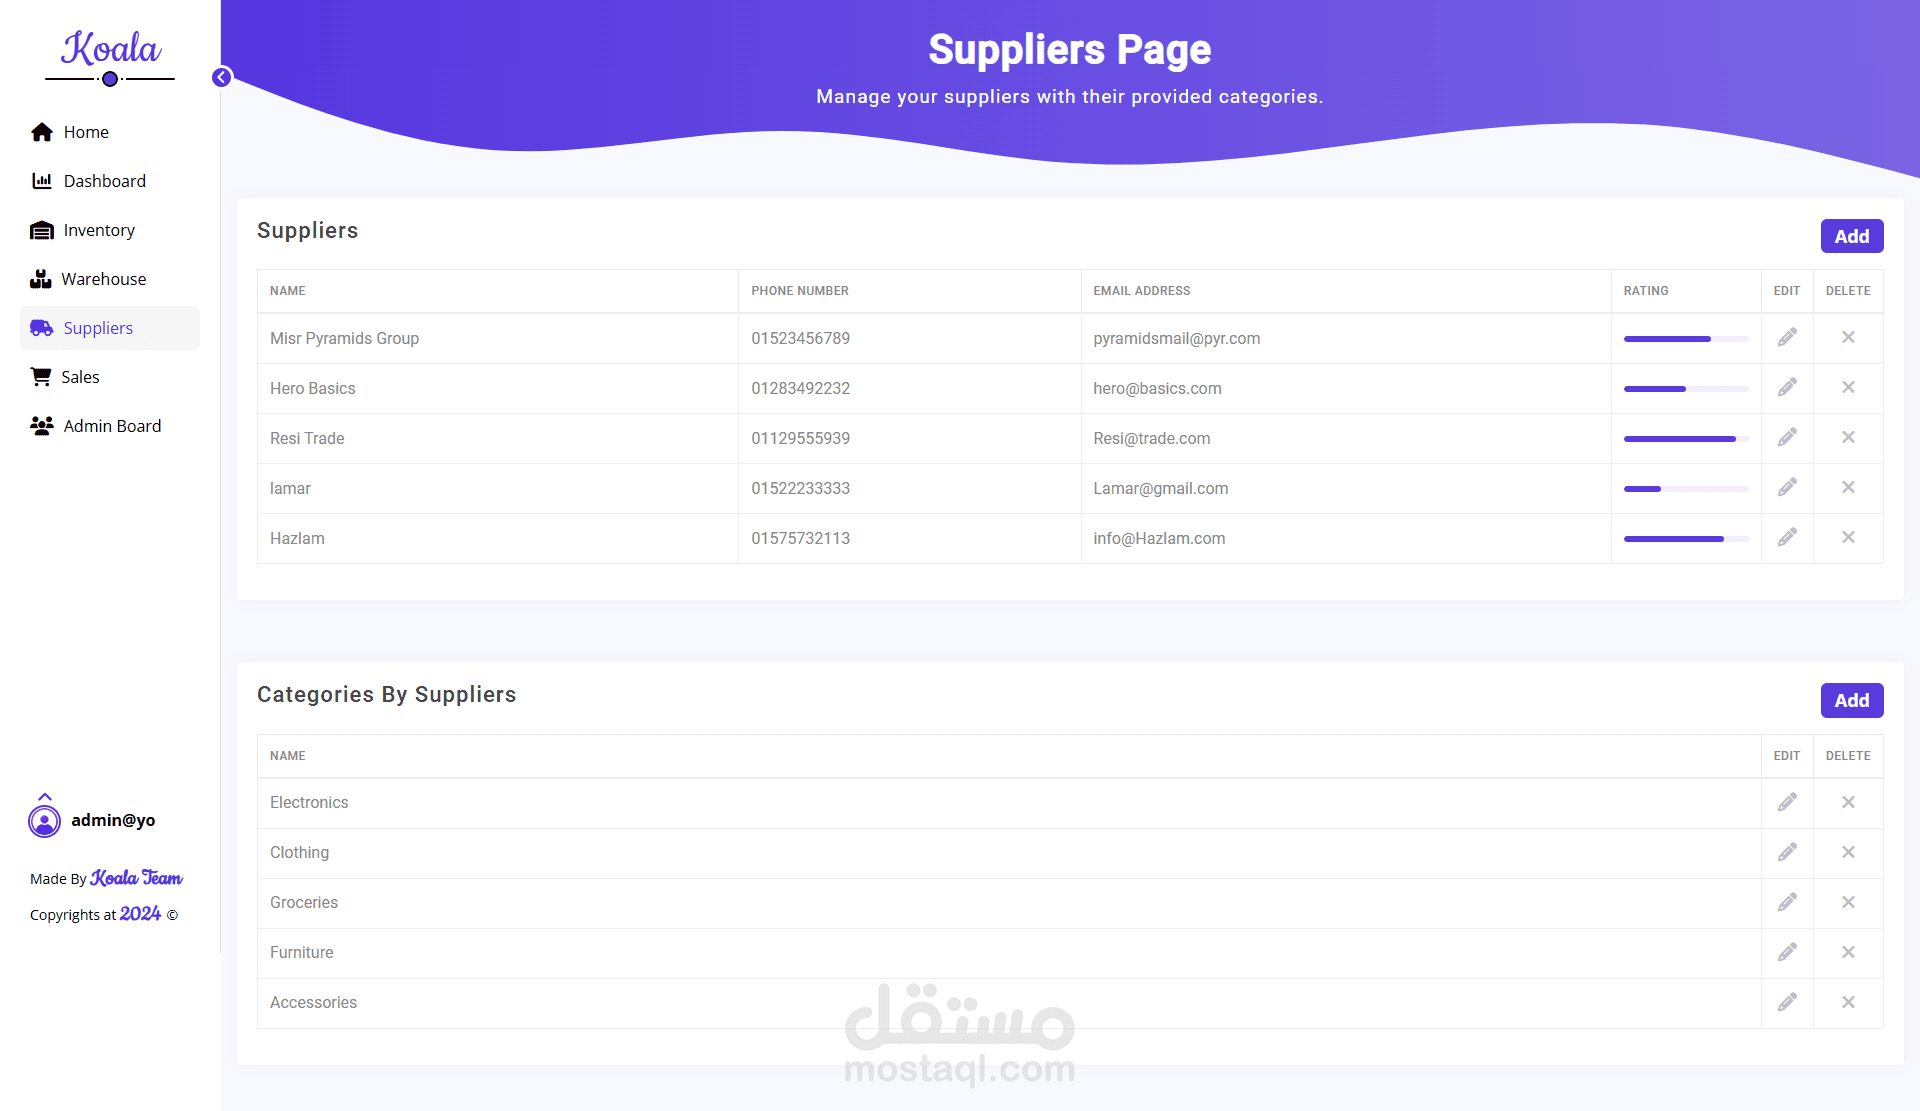Click the Warehouse boxes icon in sidebar
1920x1111 pixels.
pos(40,279)
